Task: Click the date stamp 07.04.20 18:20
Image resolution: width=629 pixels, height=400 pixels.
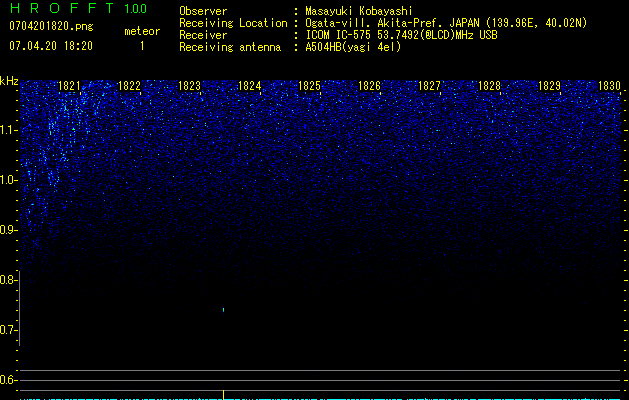Action: pos(51,46)
